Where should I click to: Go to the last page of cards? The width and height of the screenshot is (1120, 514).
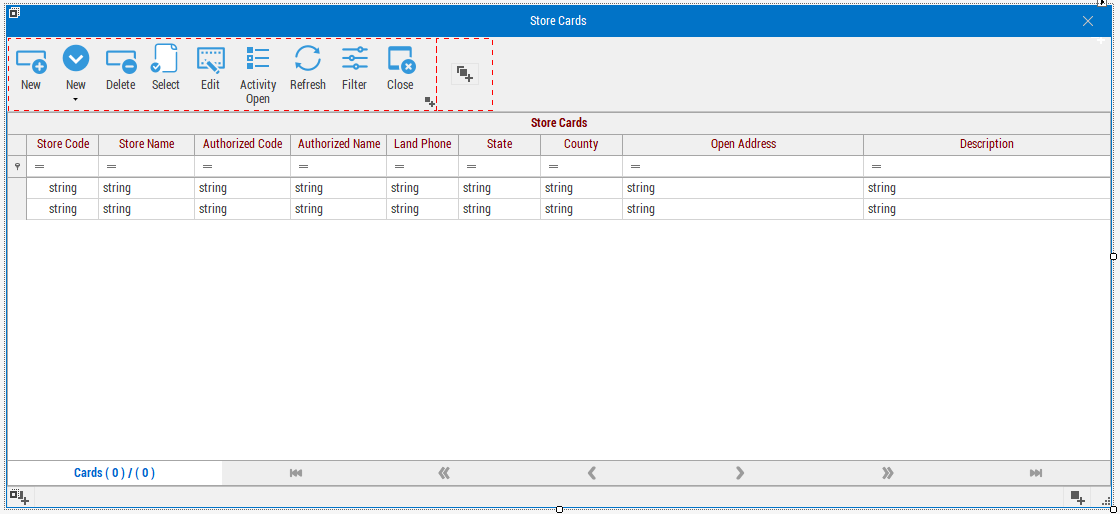click(1036, 473)
